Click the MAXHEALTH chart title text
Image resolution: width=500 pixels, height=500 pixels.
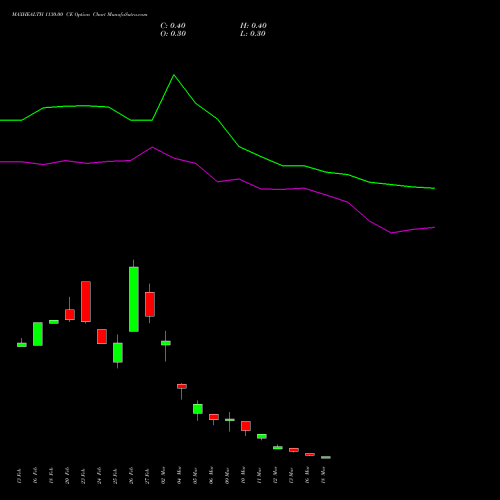79,15
